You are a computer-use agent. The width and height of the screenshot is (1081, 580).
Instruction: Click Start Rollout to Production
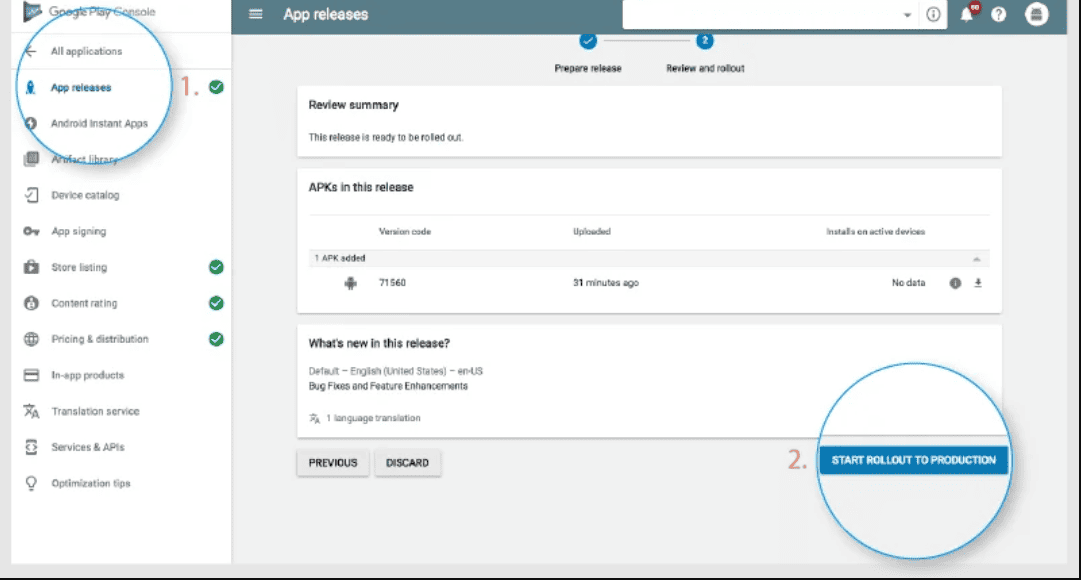coord(912,461)
